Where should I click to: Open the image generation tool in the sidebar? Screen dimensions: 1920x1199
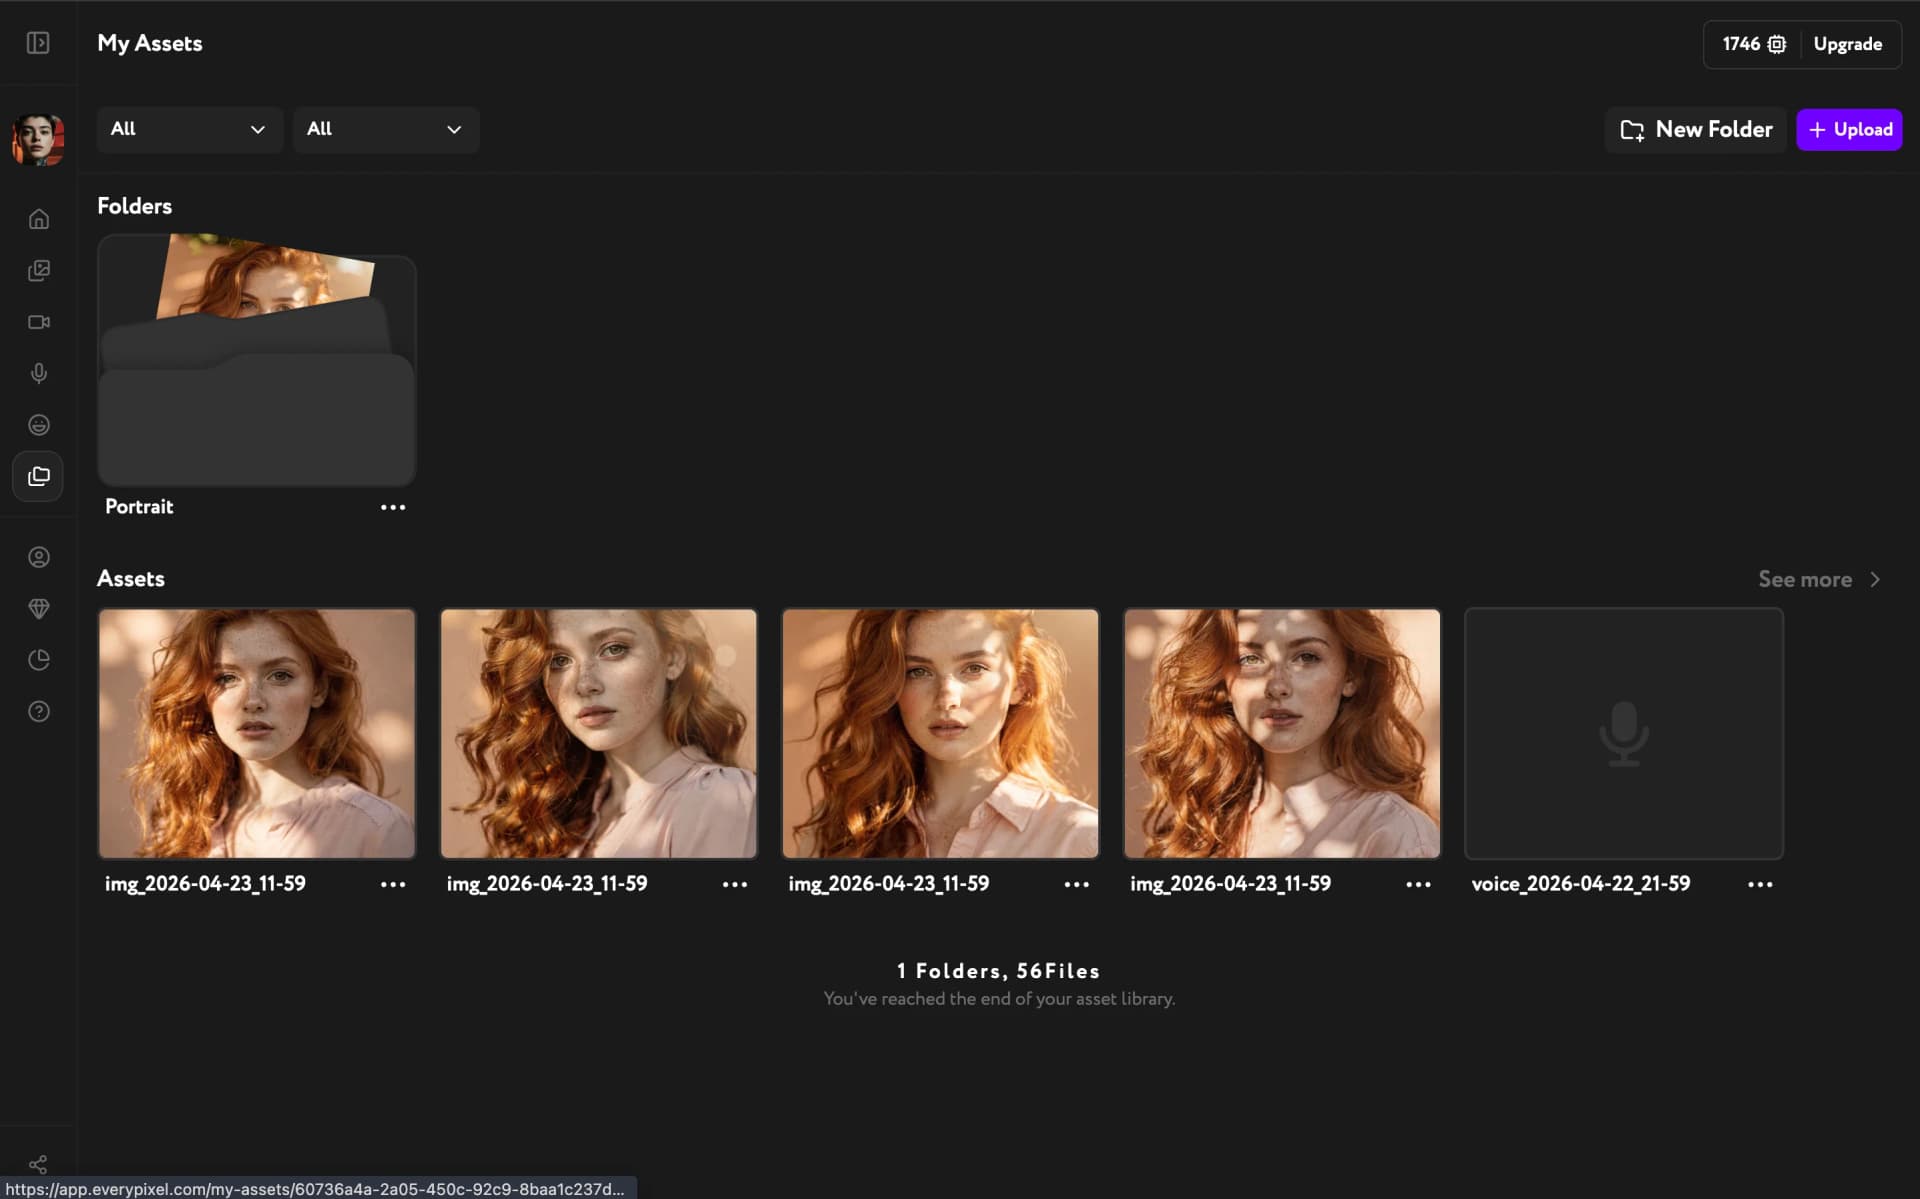click(38, 270)
